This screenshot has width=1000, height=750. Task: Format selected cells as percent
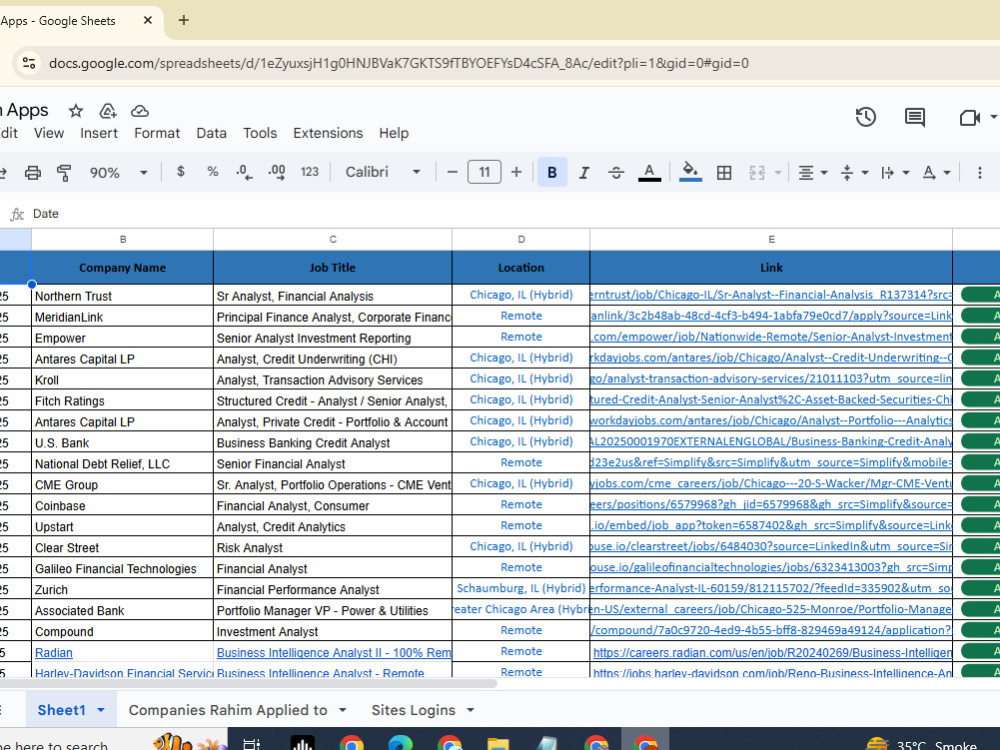click(x=212, y=172)
